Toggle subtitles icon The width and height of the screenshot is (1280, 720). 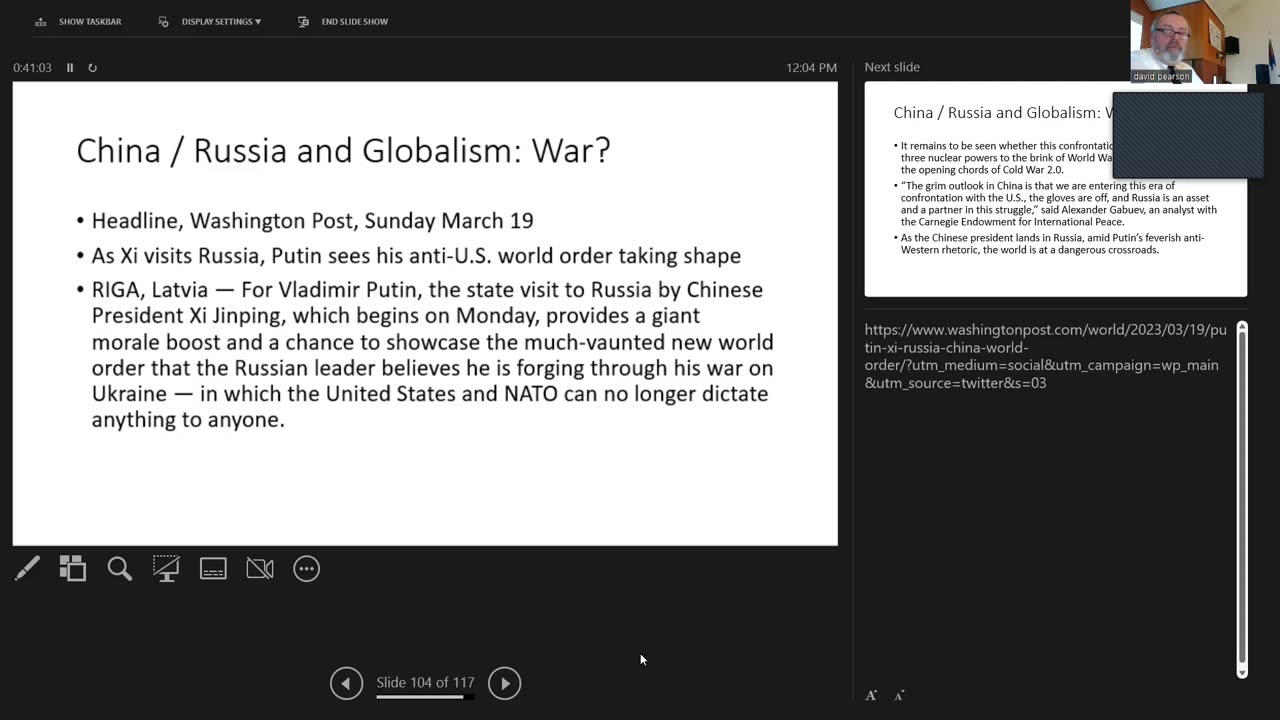[213, 569]
